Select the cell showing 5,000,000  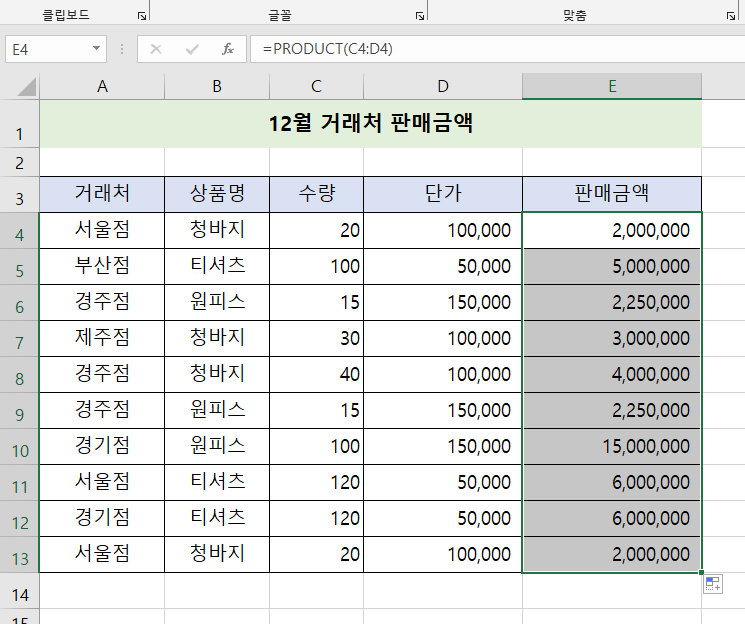(612, 267)
